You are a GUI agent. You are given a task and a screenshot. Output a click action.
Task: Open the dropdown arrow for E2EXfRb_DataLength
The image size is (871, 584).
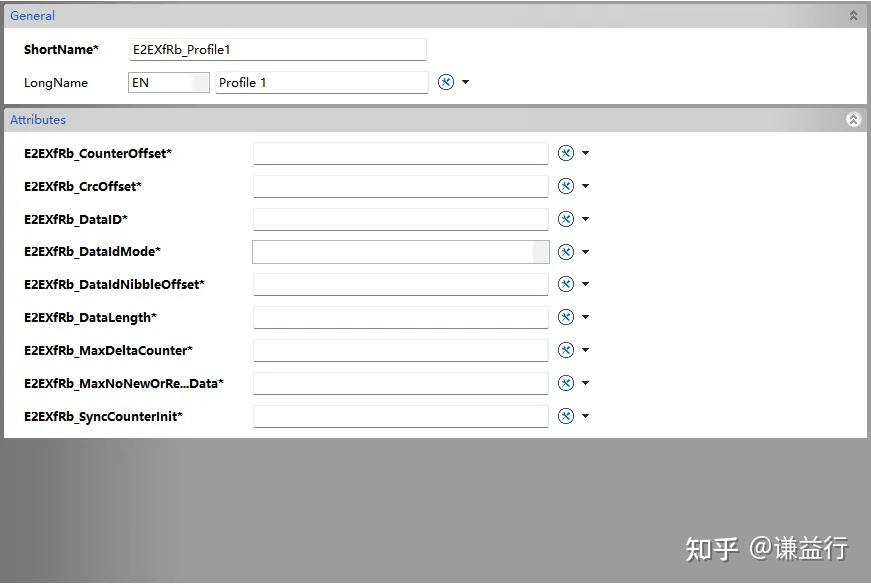[586, 317]
